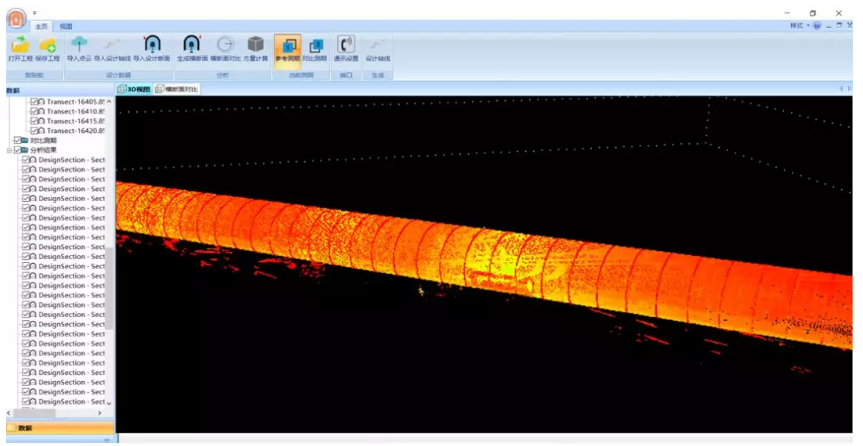Image resolution: width=863 pixels, height=446 pixels.
Task: Collapse the 分析结果 tree node
Action: (x=8, y=150)
